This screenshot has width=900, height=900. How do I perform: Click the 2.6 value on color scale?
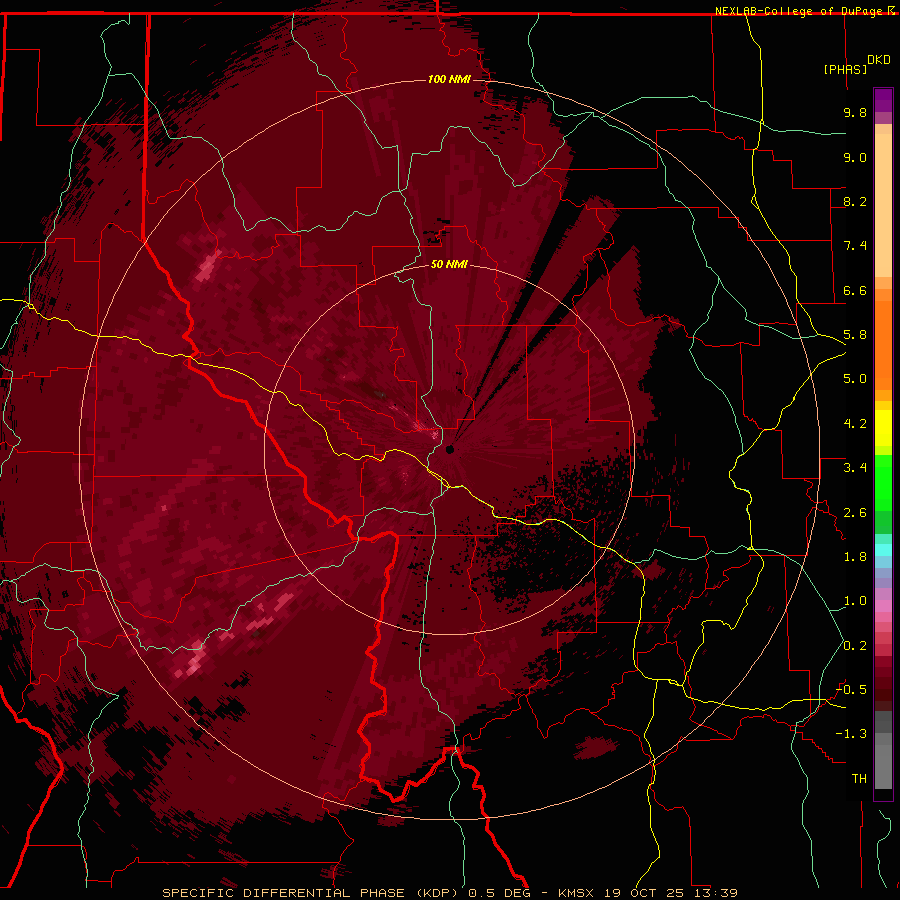coord(855,513)
